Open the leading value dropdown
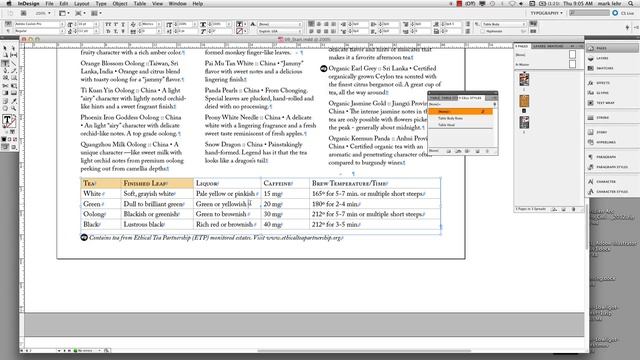Image resolution: width=640 pixels, height=360 pixels. (96, 31)
